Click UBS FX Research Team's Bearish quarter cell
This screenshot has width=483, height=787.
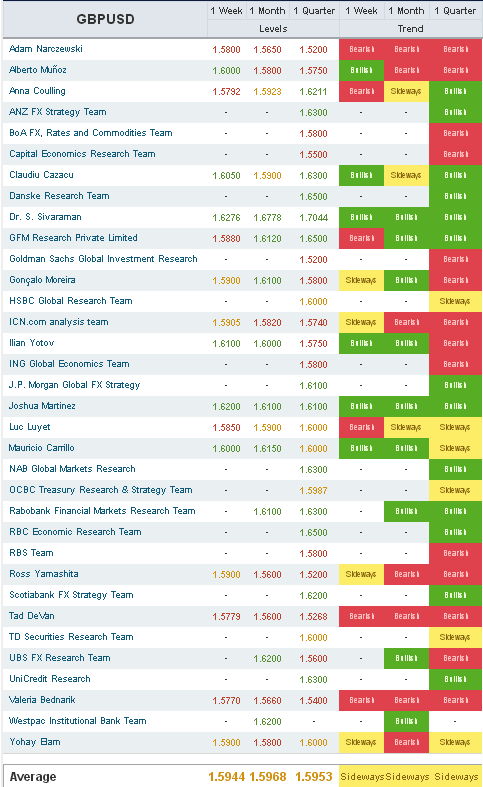point(455,658)
